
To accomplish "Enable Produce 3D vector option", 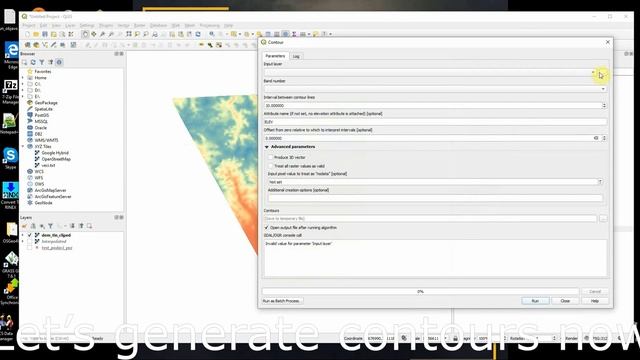I will [x=271, y=158].
